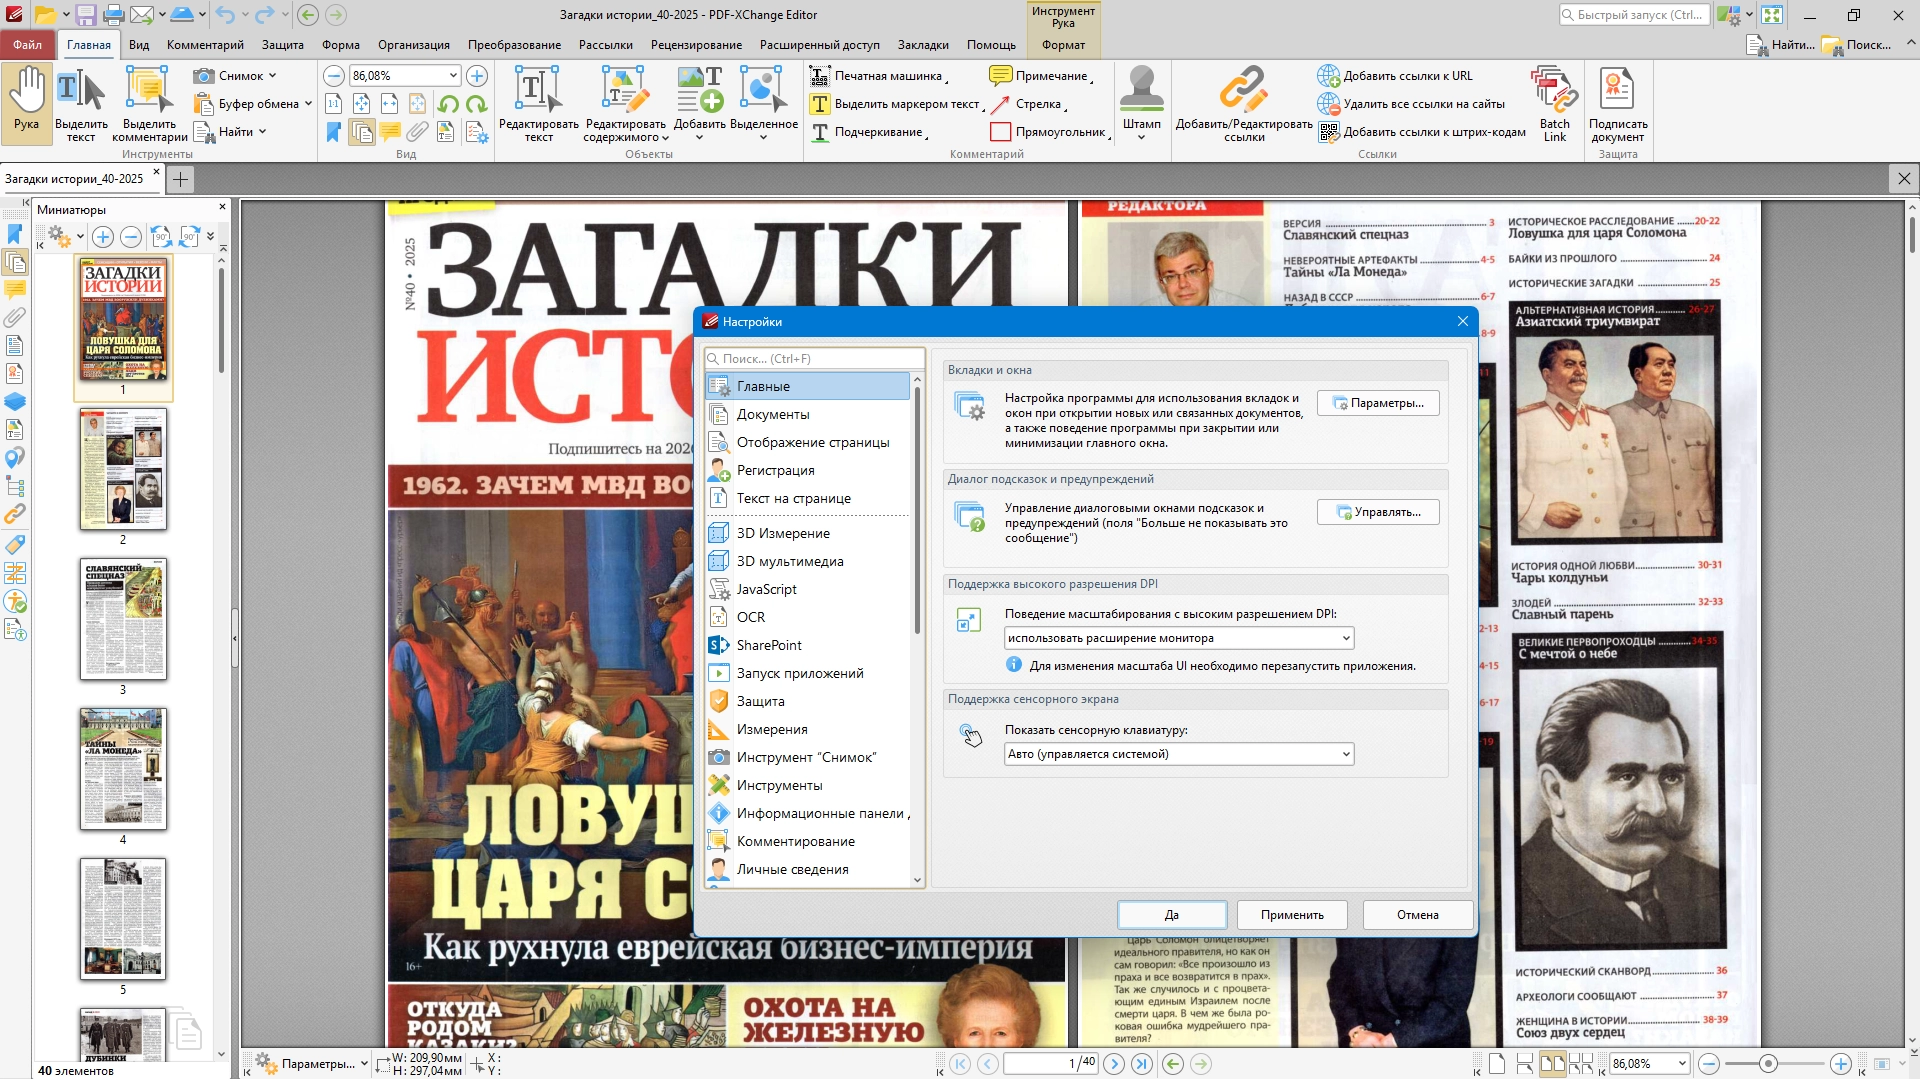Image resolution: width=1920 pixels, height=1080 pixels.
Task: Click the rotate clockwise icon in ribbon
Action: coord(476,104)
